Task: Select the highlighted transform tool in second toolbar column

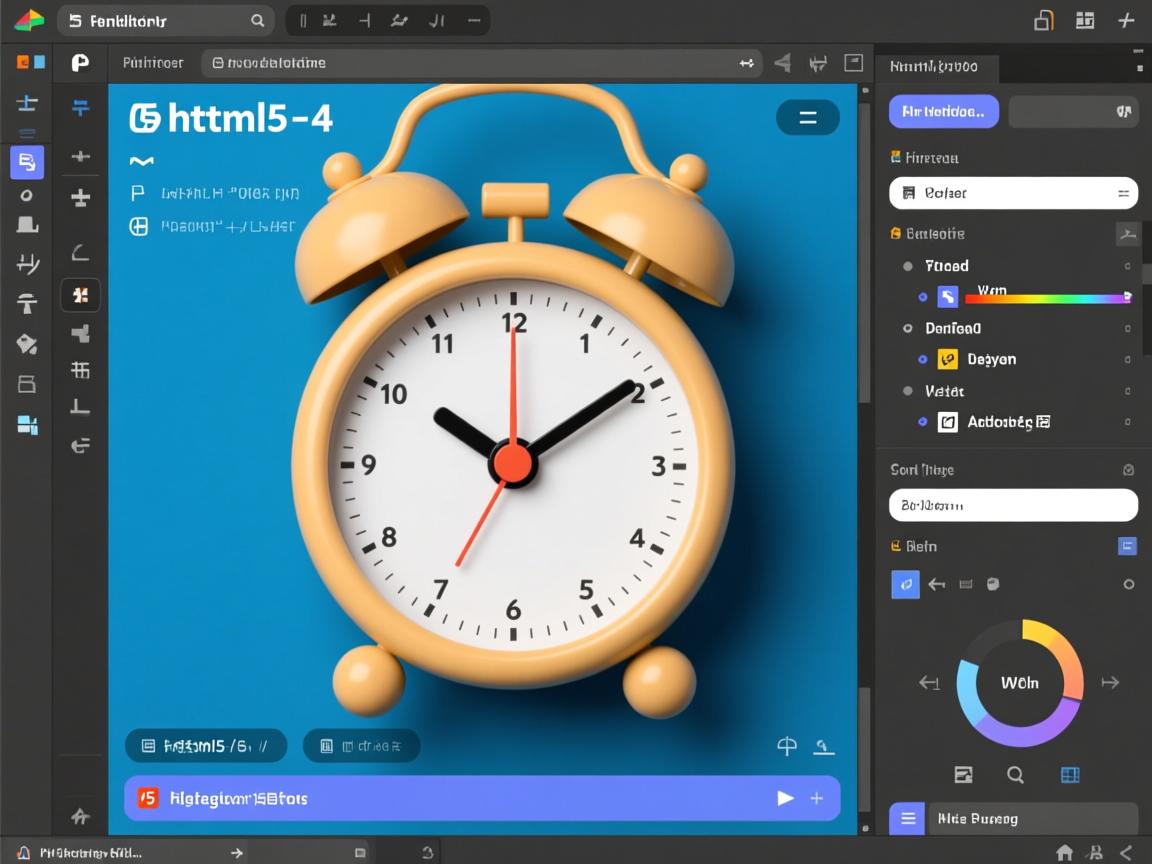Action: coord(80,295)
